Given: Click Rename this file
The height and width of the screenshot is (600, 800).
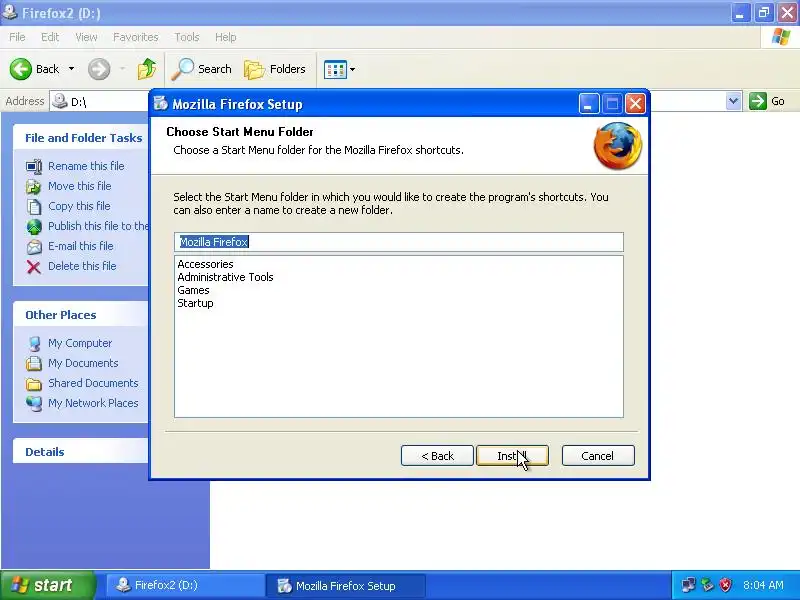Looking at the screenshot, I should (86, 166).
